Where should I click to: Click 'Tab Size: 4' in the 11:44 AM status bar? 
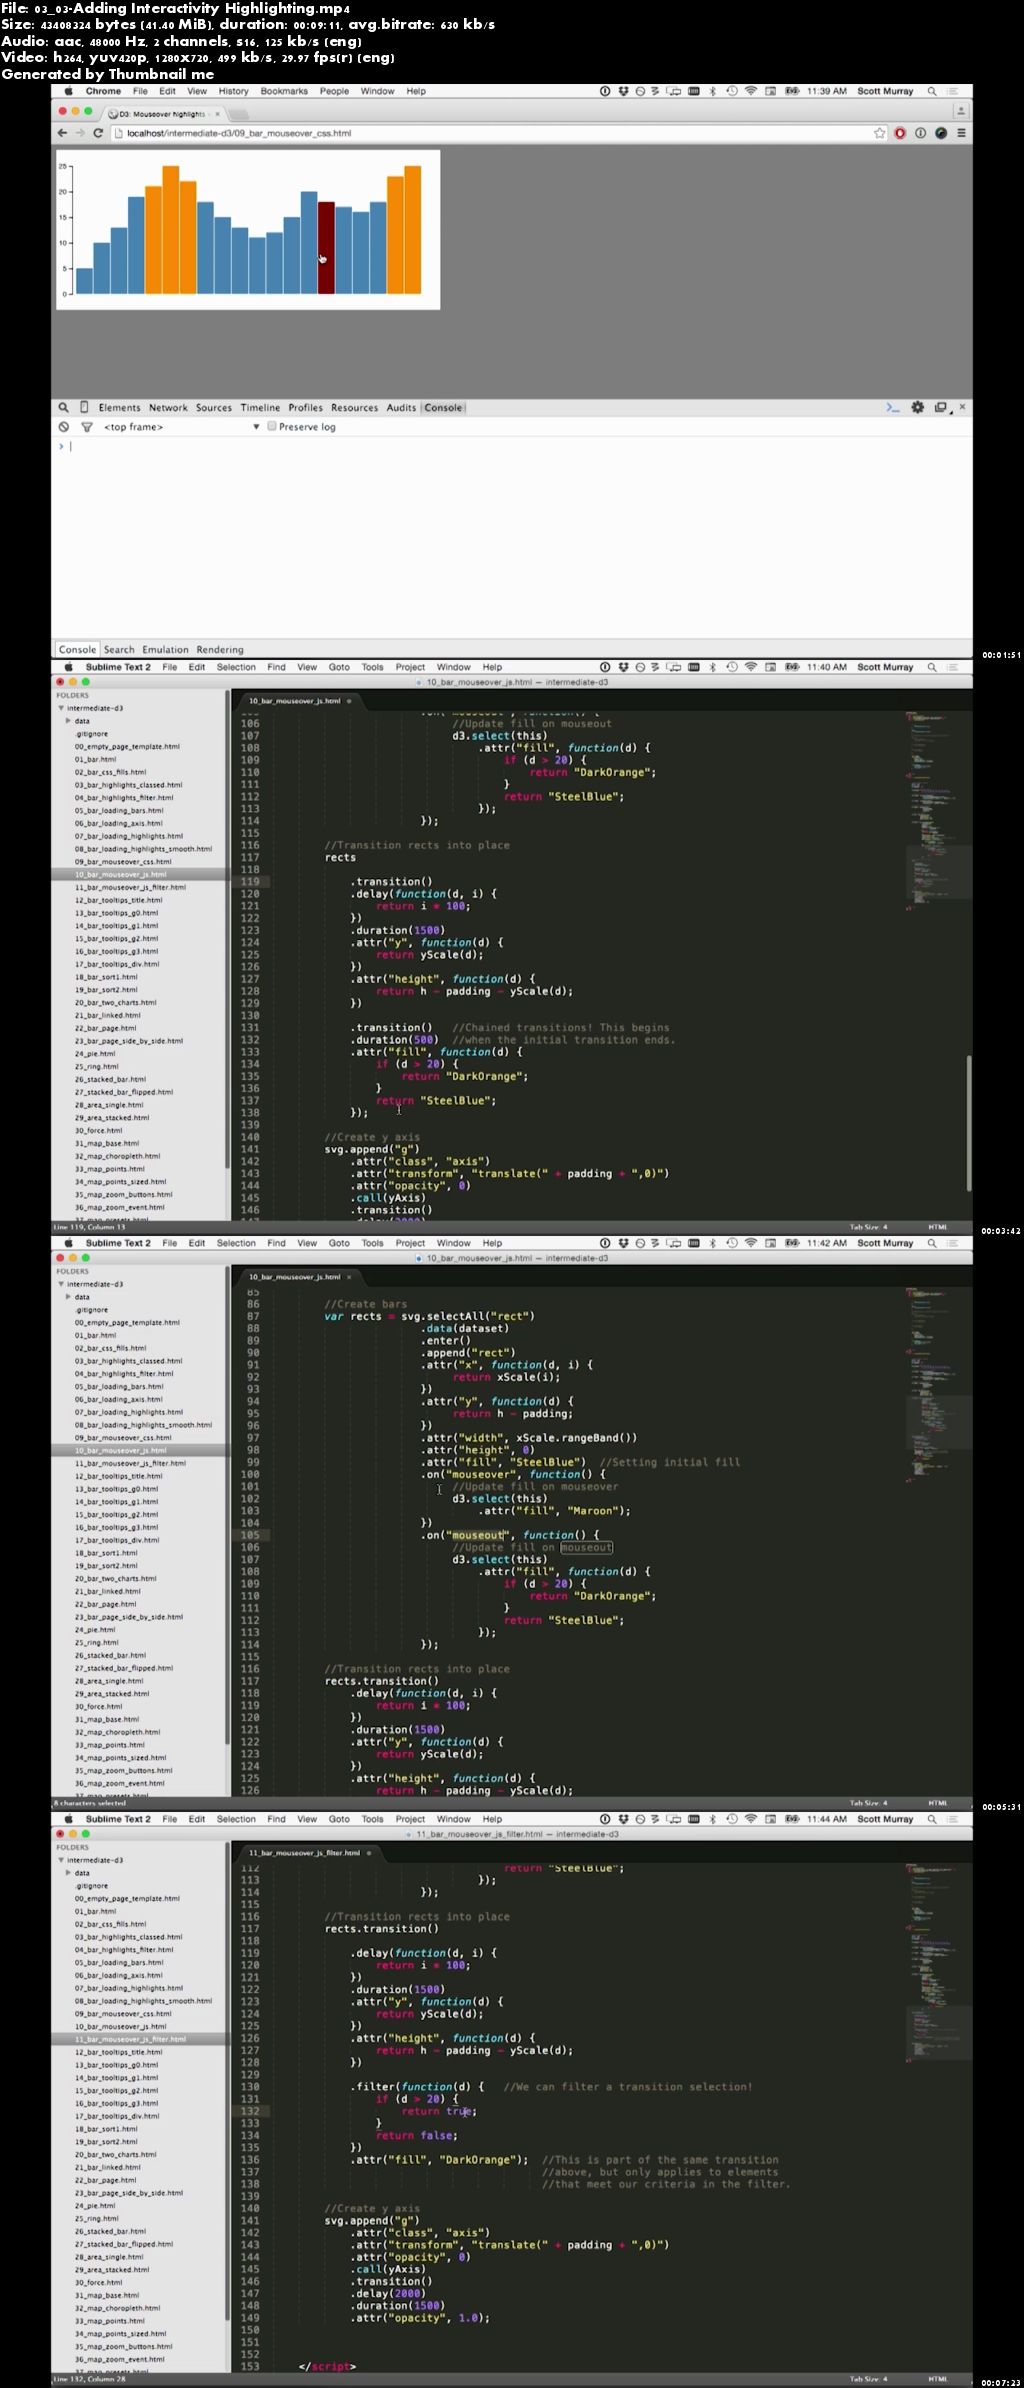pyautogui.click(x=868, y=2379)
